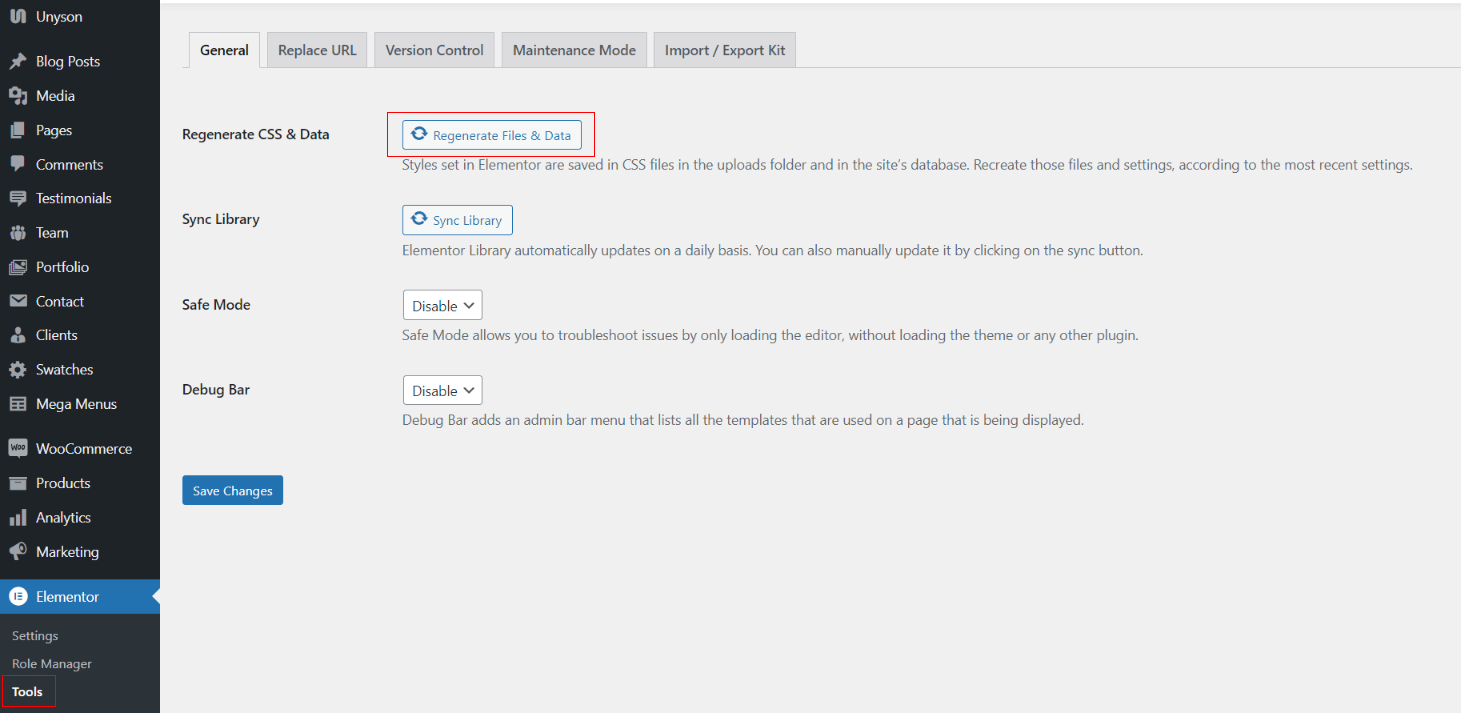Viewport: 1461px width, 713px height.
Task: Open the Import / Export Kit tab
Action: pyautogui.click(x=725, y=50)
